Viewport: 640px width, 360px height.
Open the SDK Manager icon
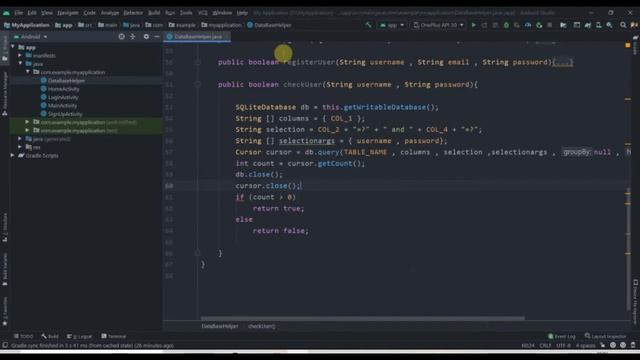609,25
